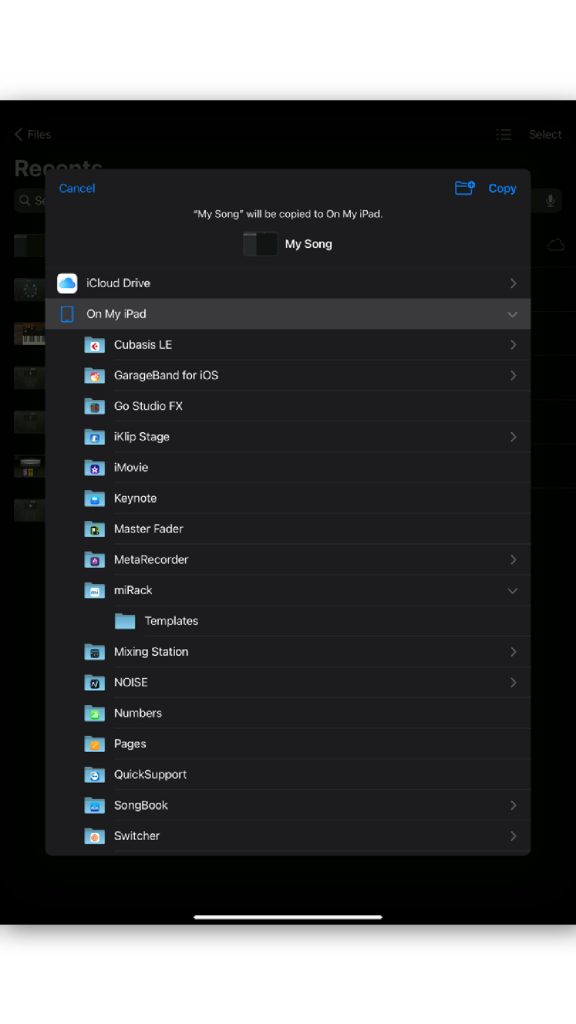Image resolution: width=576 pixels, height=1024 pixels.
Task: Choose the QuickSupport folder name
Action: click(150, 775)
